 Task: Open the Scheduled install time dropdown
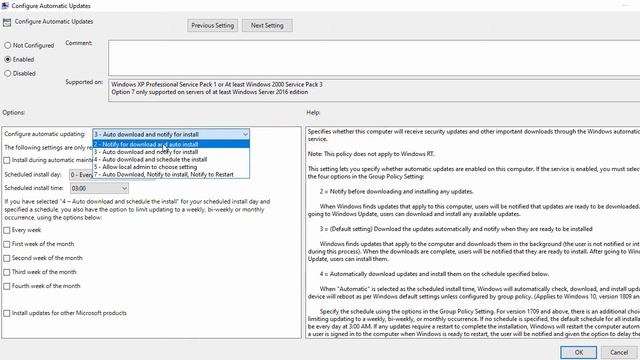pyautogui.click(x=99, y=188)
